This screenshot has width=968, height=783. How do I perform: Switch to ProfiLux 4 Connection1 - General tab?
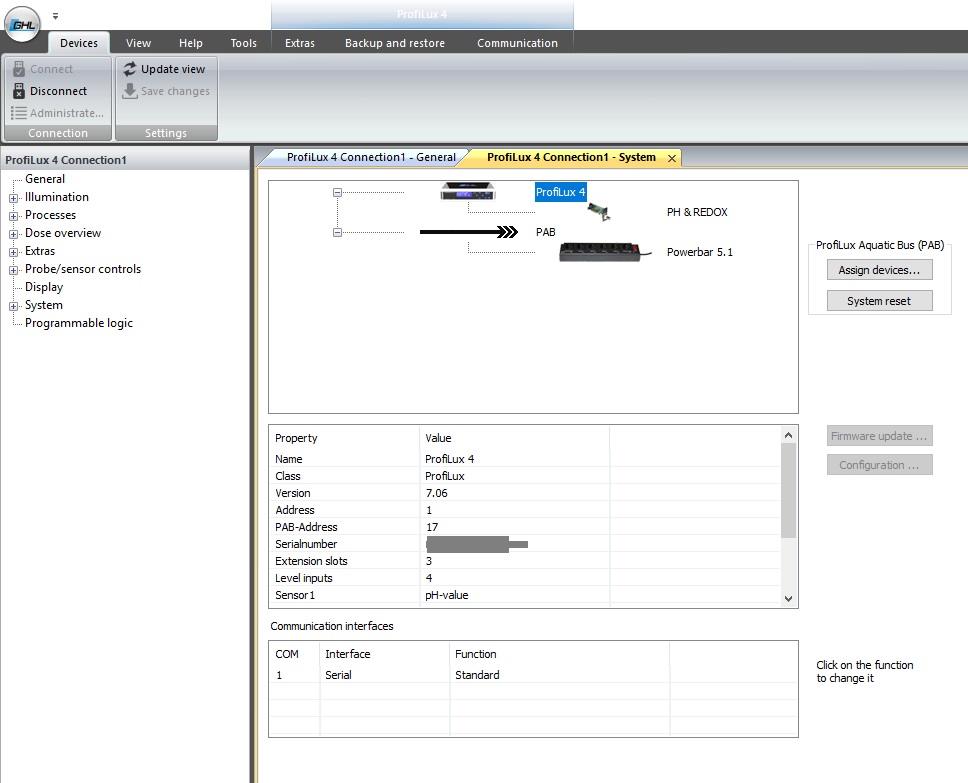click(x=370, y=157)
